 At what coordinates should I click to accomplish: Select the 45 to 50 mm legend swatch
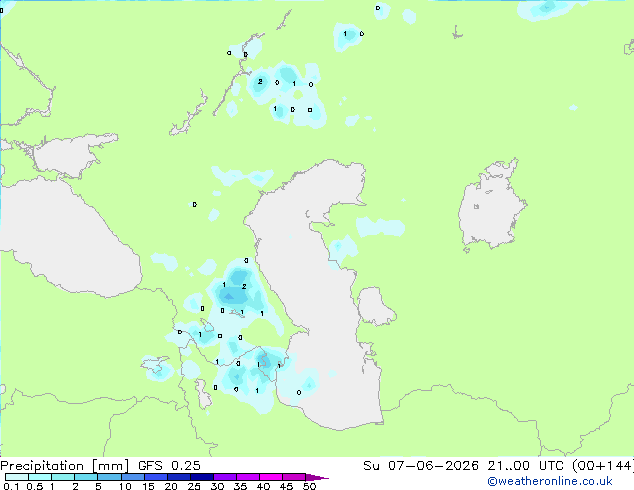click(294, 477)
